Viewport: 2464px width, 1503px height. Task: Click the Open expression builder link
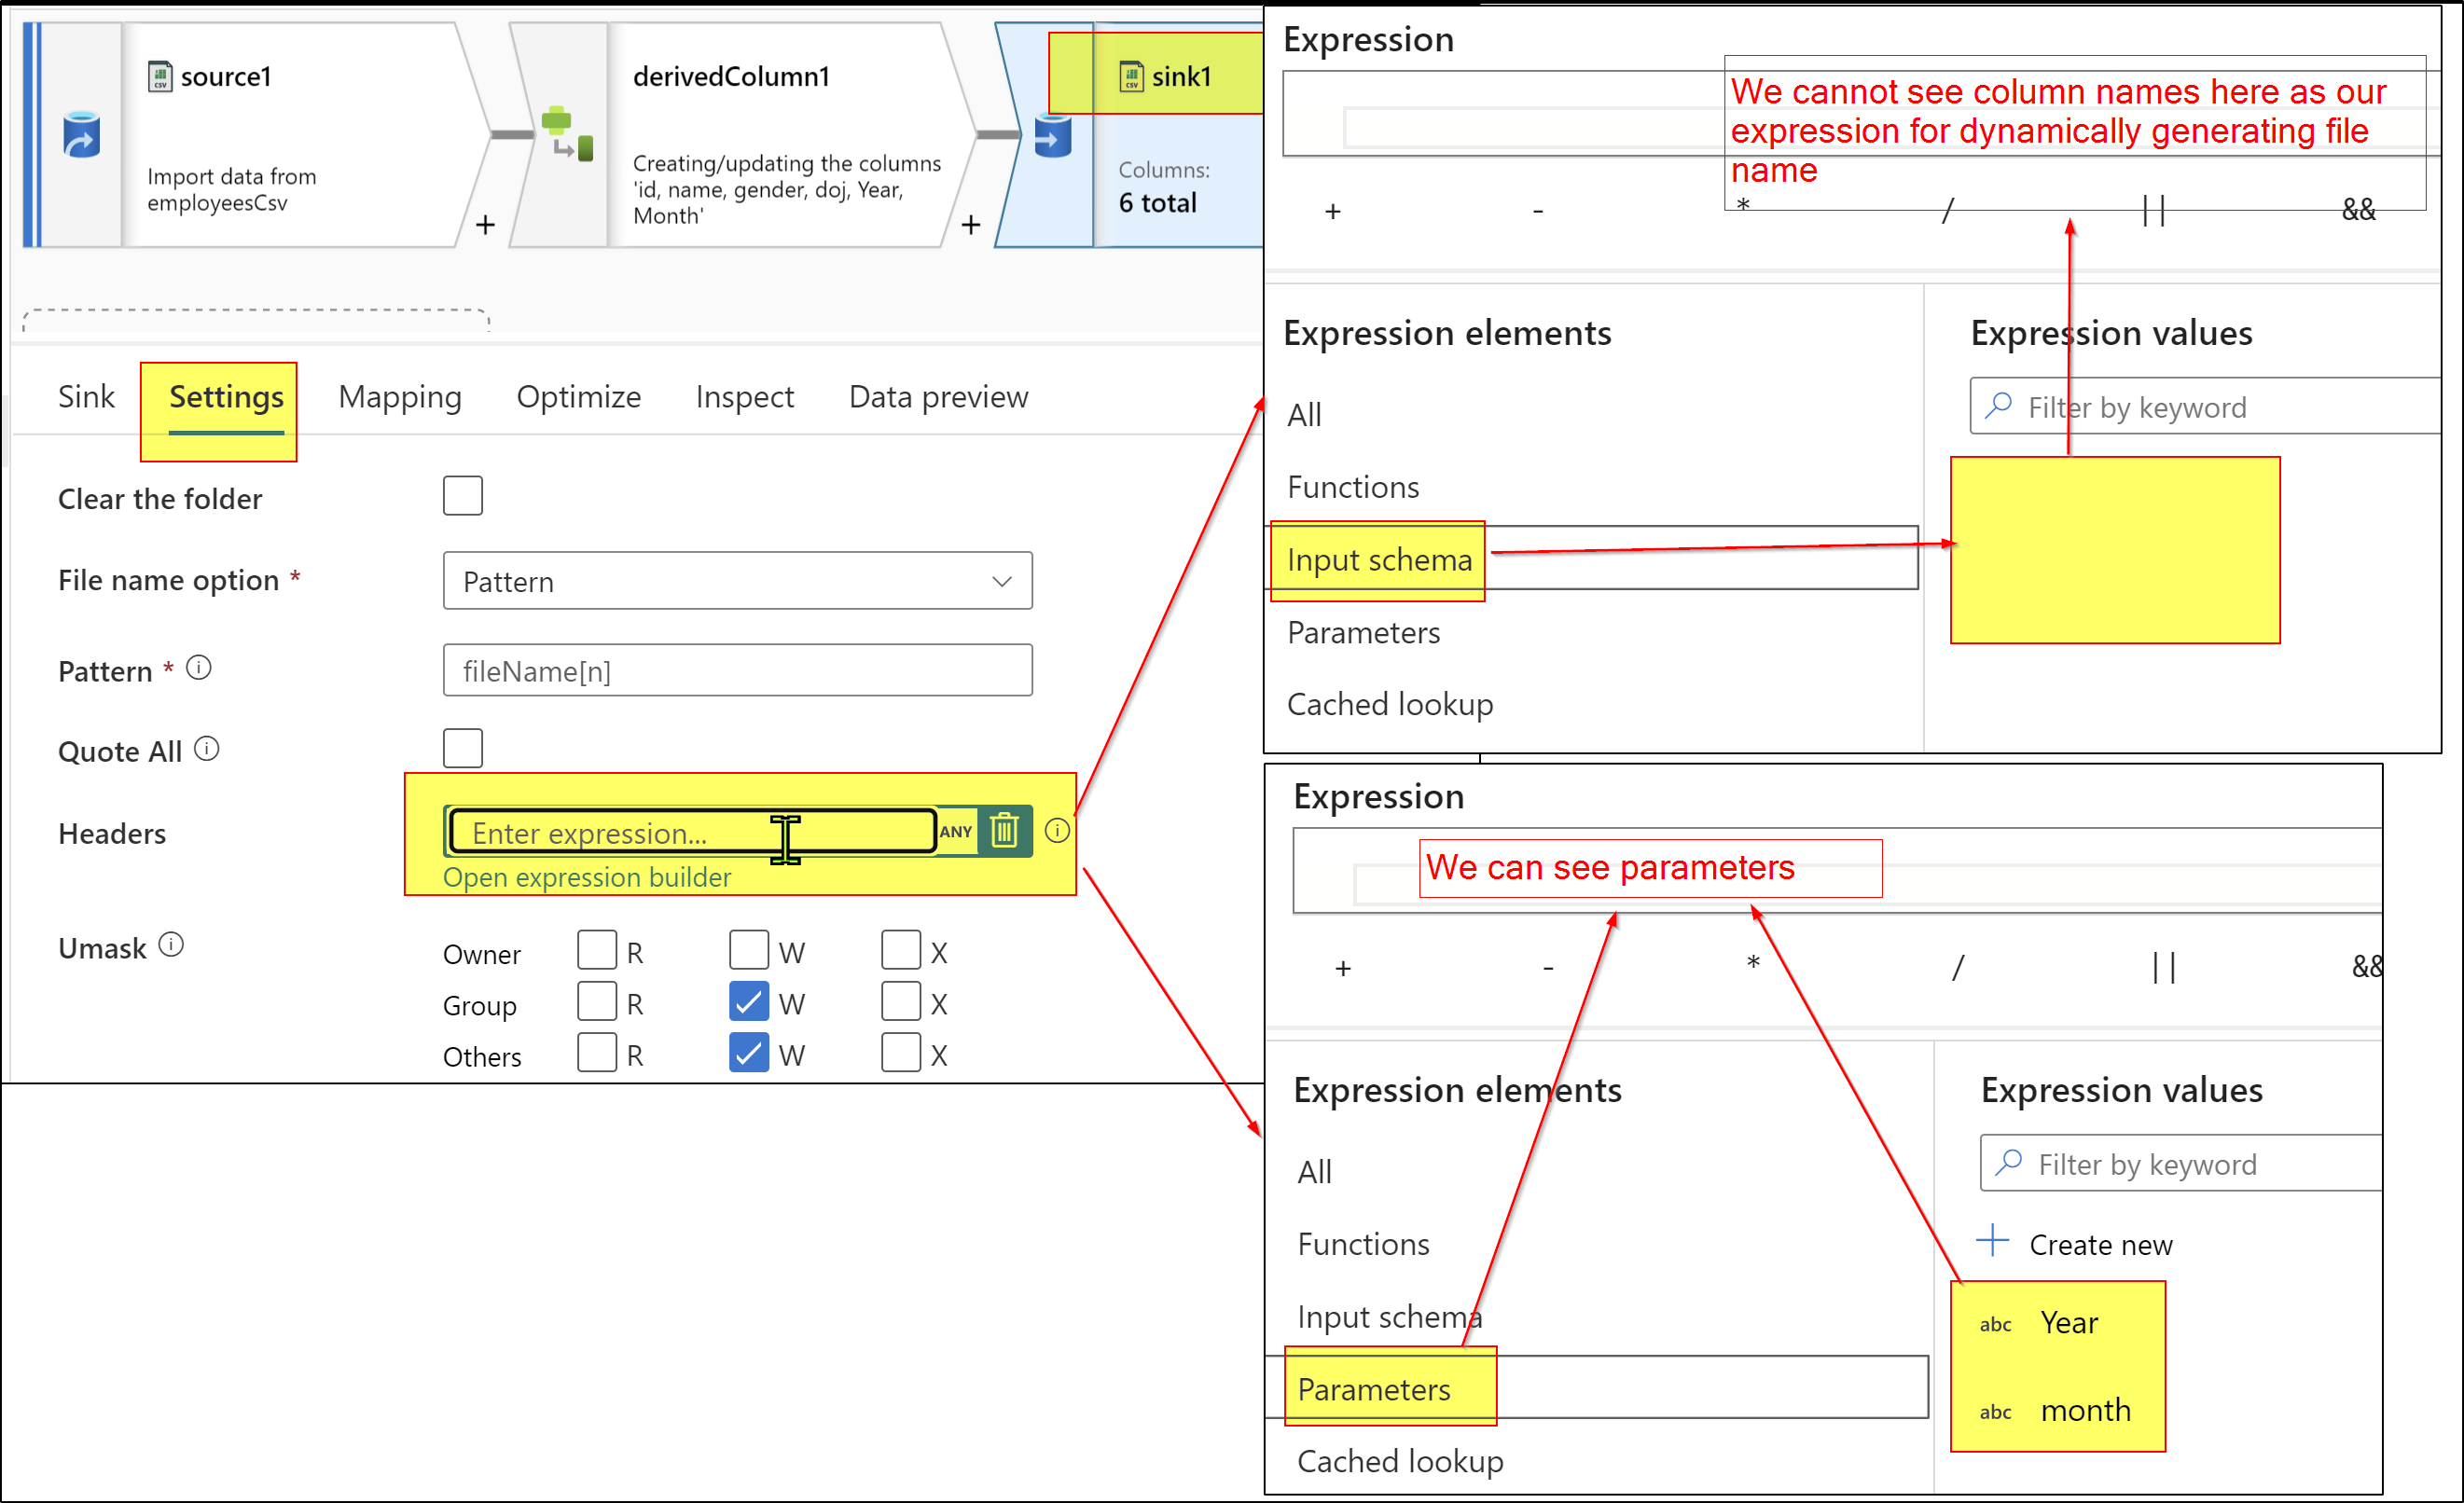[587, 877]
